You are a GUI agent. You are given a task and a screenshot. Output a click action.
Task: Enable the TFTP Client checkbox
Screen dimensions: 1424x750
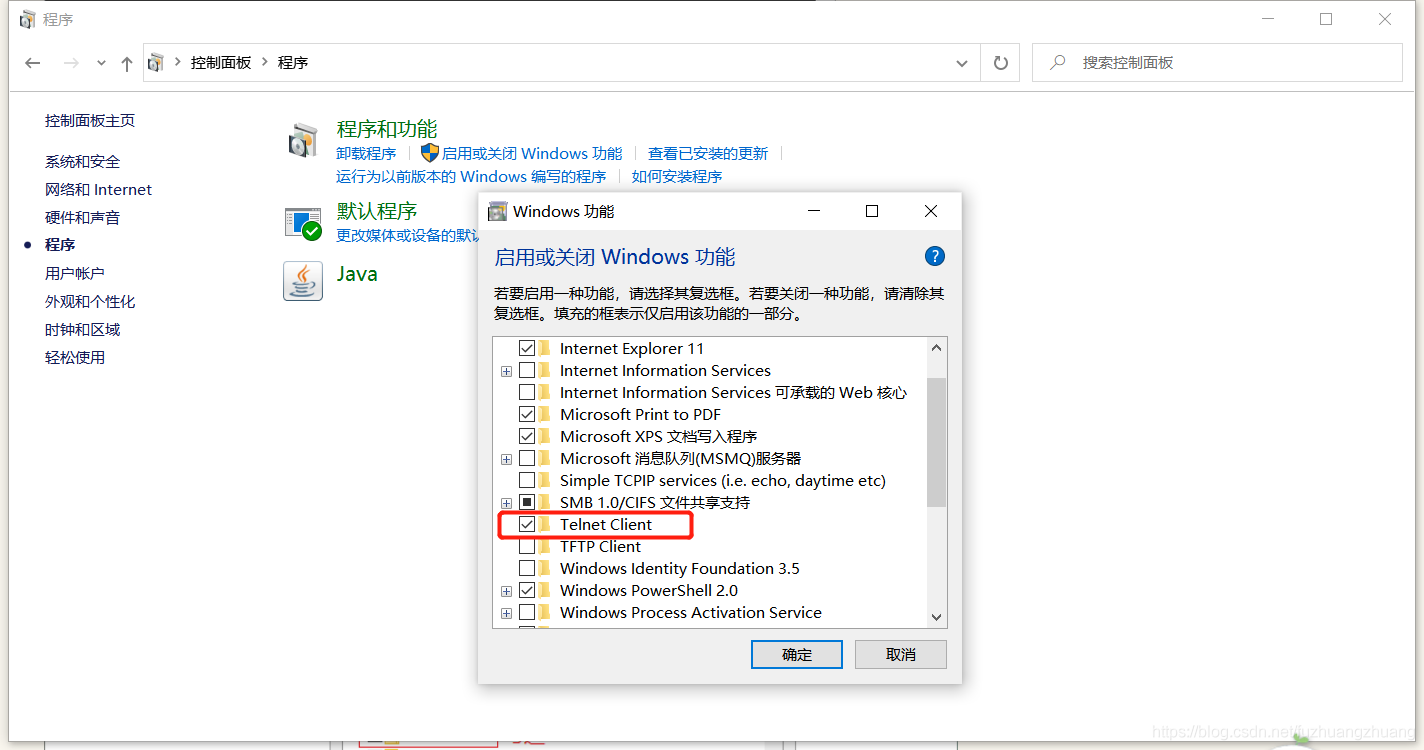coord(527,546)
